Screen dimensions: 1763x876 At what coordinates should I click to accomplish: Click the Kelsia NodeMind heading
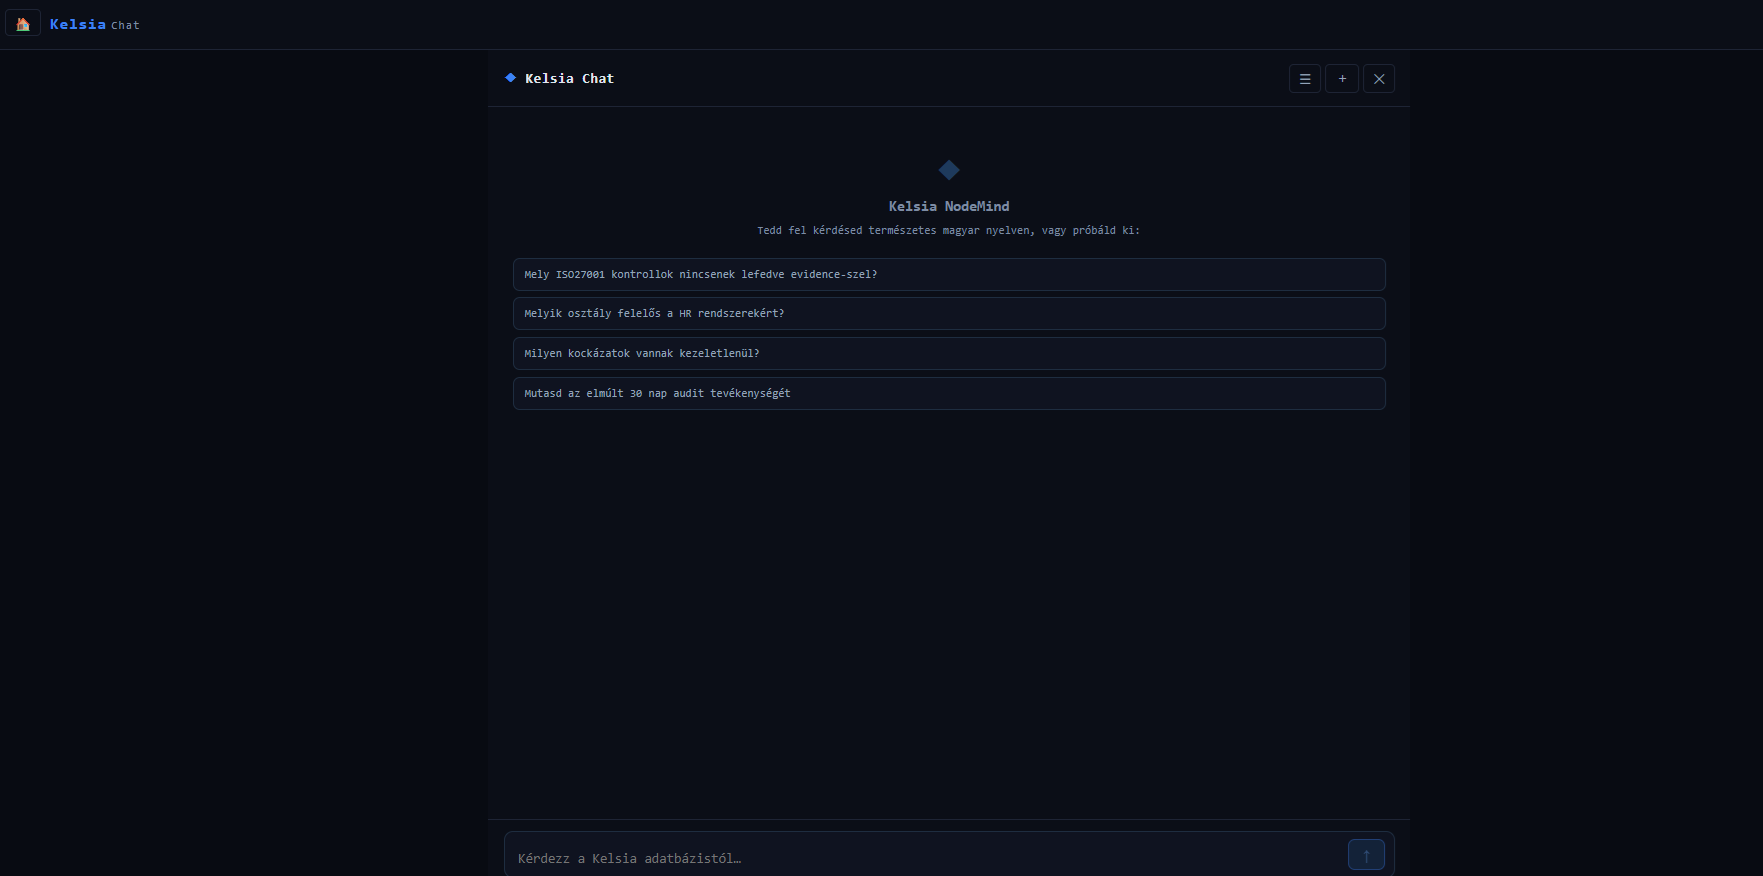[x=949, y=206]
